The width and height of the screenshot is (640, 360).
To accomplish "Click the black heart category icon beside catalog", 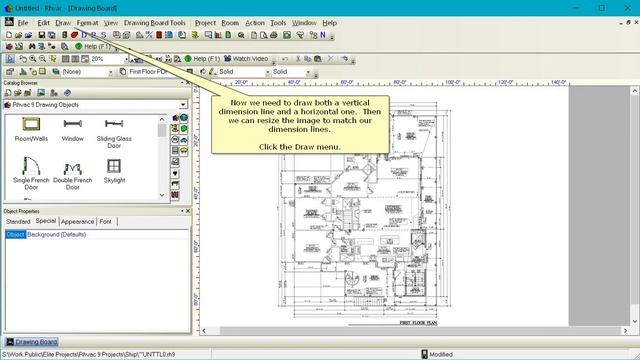I will [x=175, y=173].
